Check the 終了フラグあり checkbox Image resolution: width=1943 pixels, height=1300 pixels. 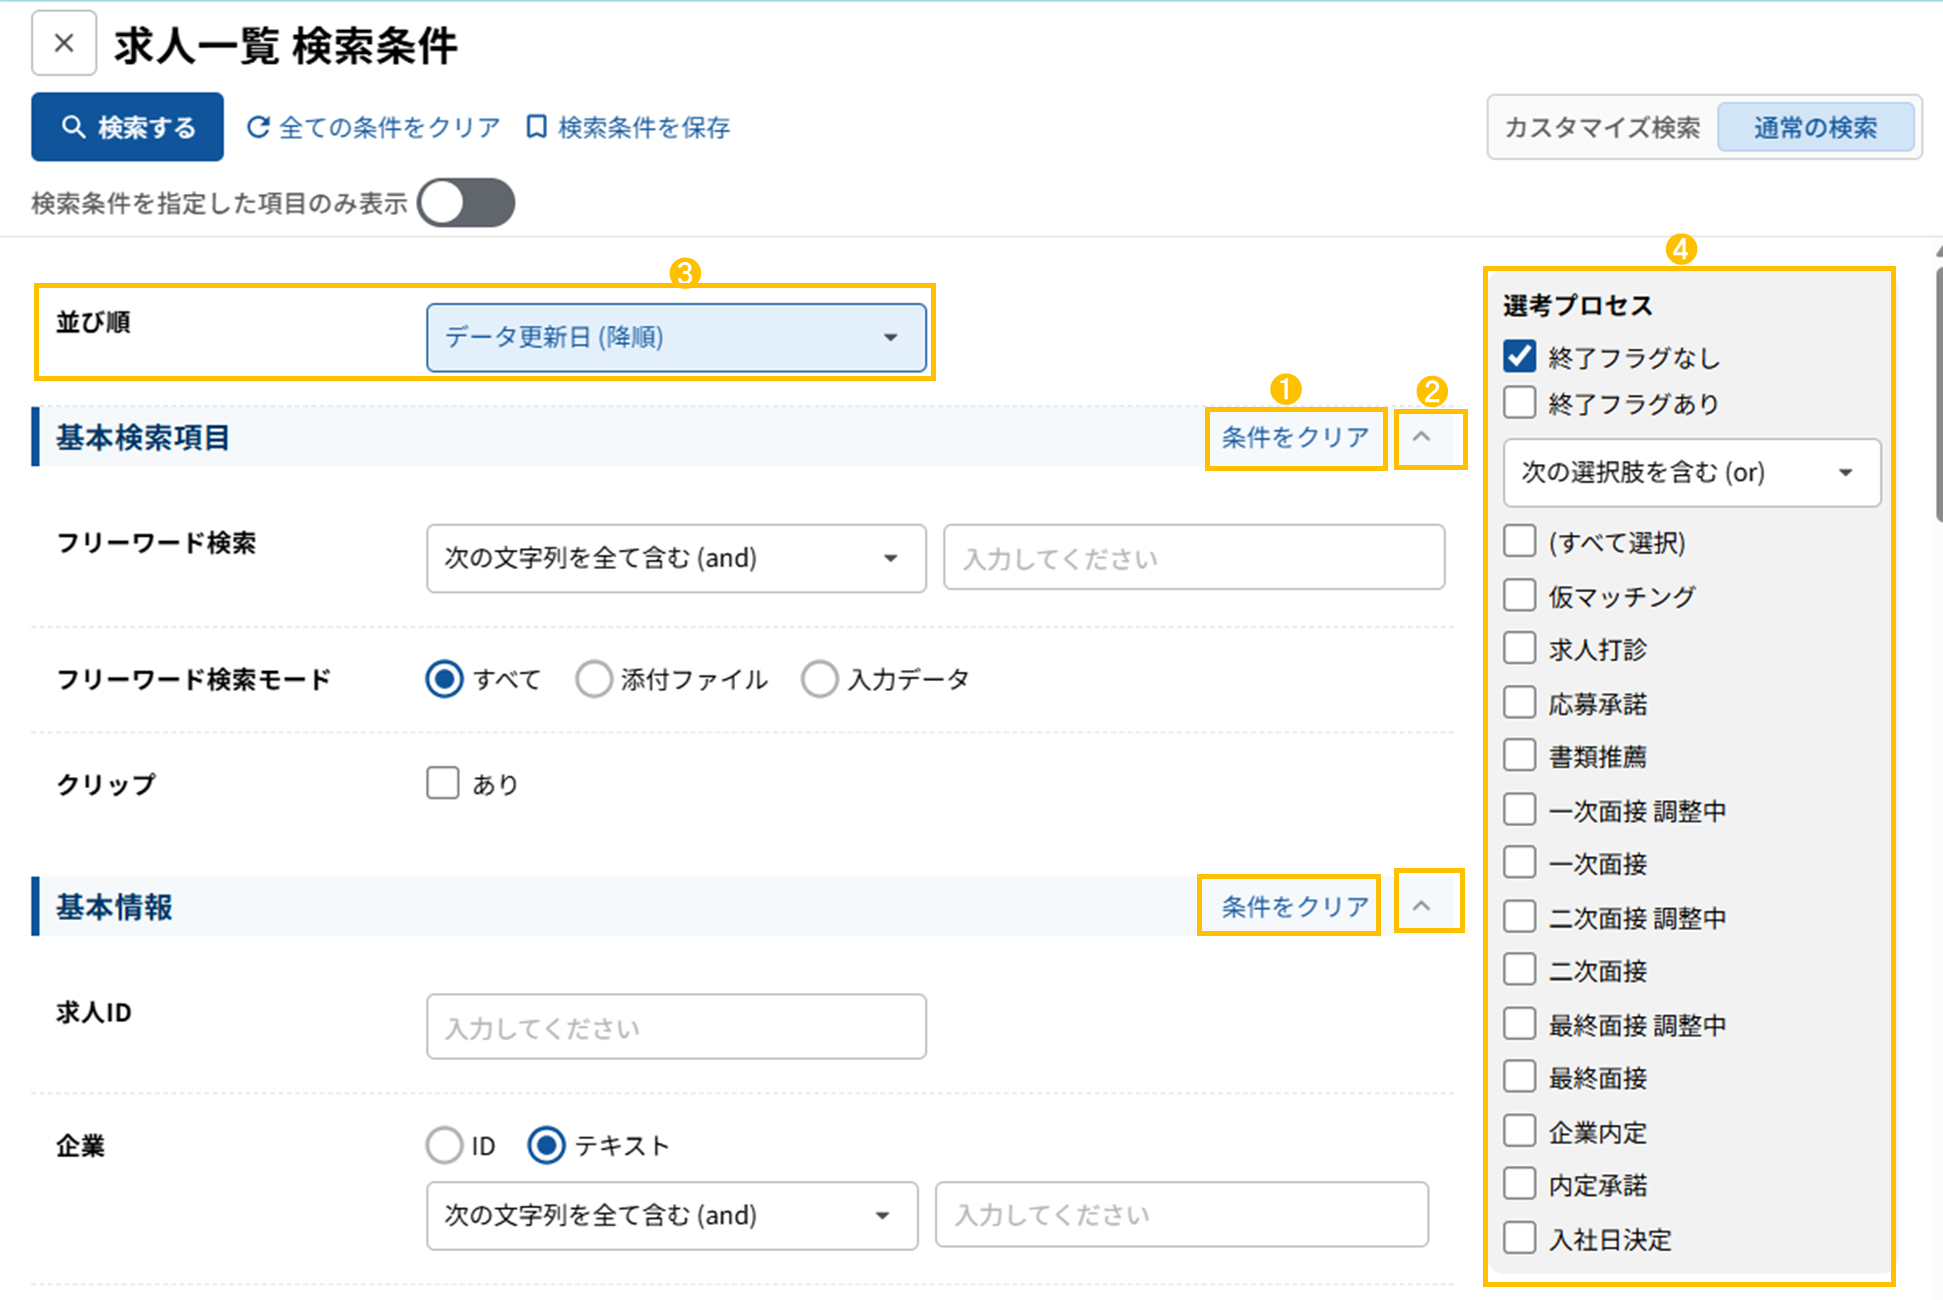coord(1520,403)
